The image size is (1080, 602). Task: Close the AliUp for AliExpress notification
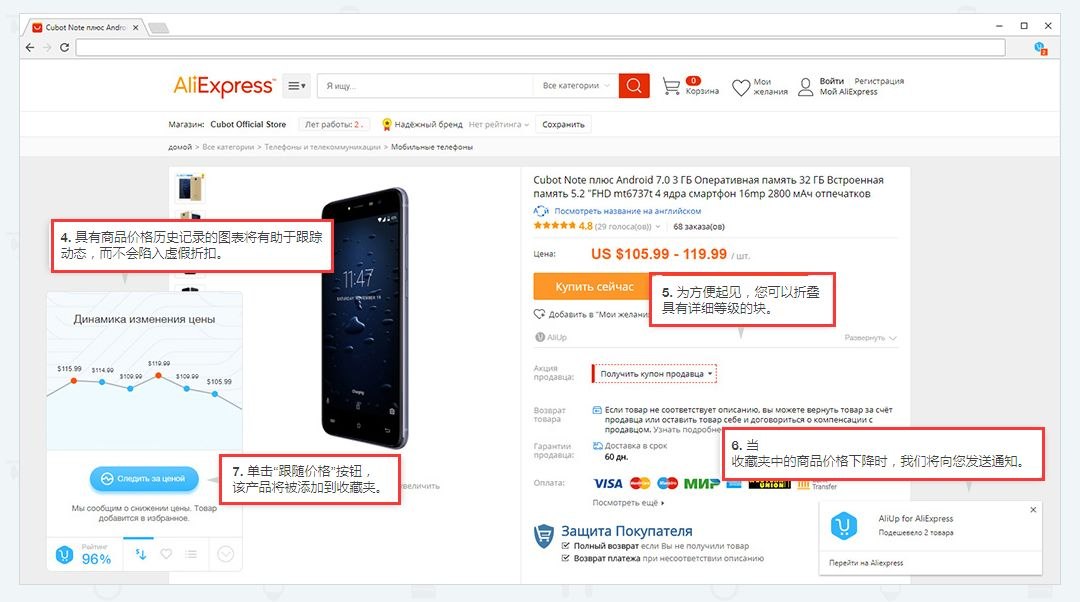1033,510
